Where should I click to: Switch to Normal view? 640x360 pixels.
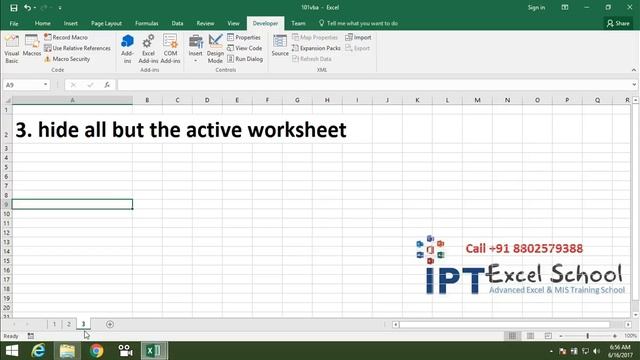tap(512, 336)
